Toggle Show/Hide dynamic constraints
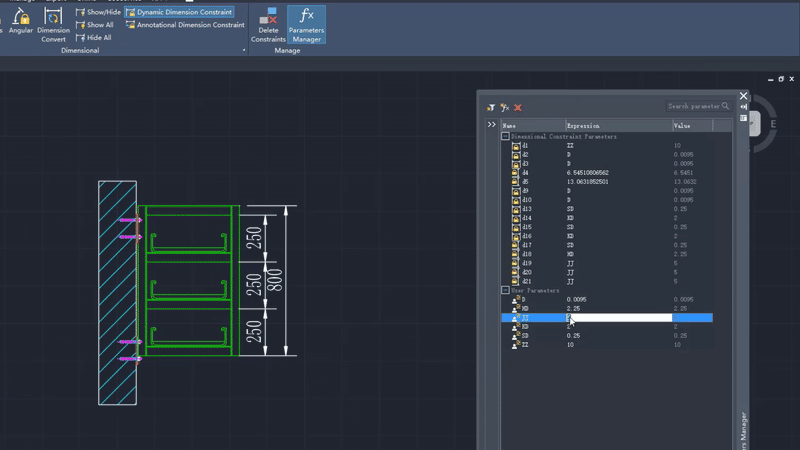Viewport: 800px width, 450px height. coord(98,12)
